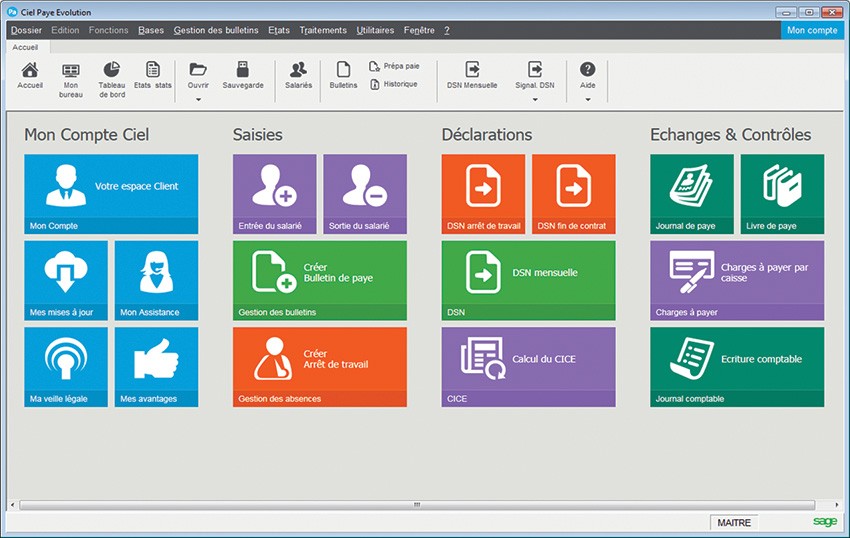The height and width of the screenshot is (538, 850).
Task: Expand the Signal. DSN dropdown arrow
Action: click(534, 99)
